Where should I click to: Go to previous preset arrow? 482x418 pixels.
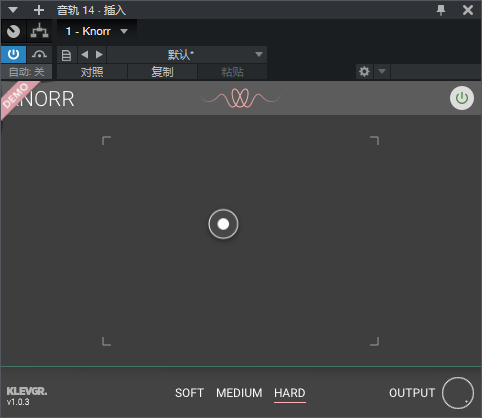tap(85, 55)
